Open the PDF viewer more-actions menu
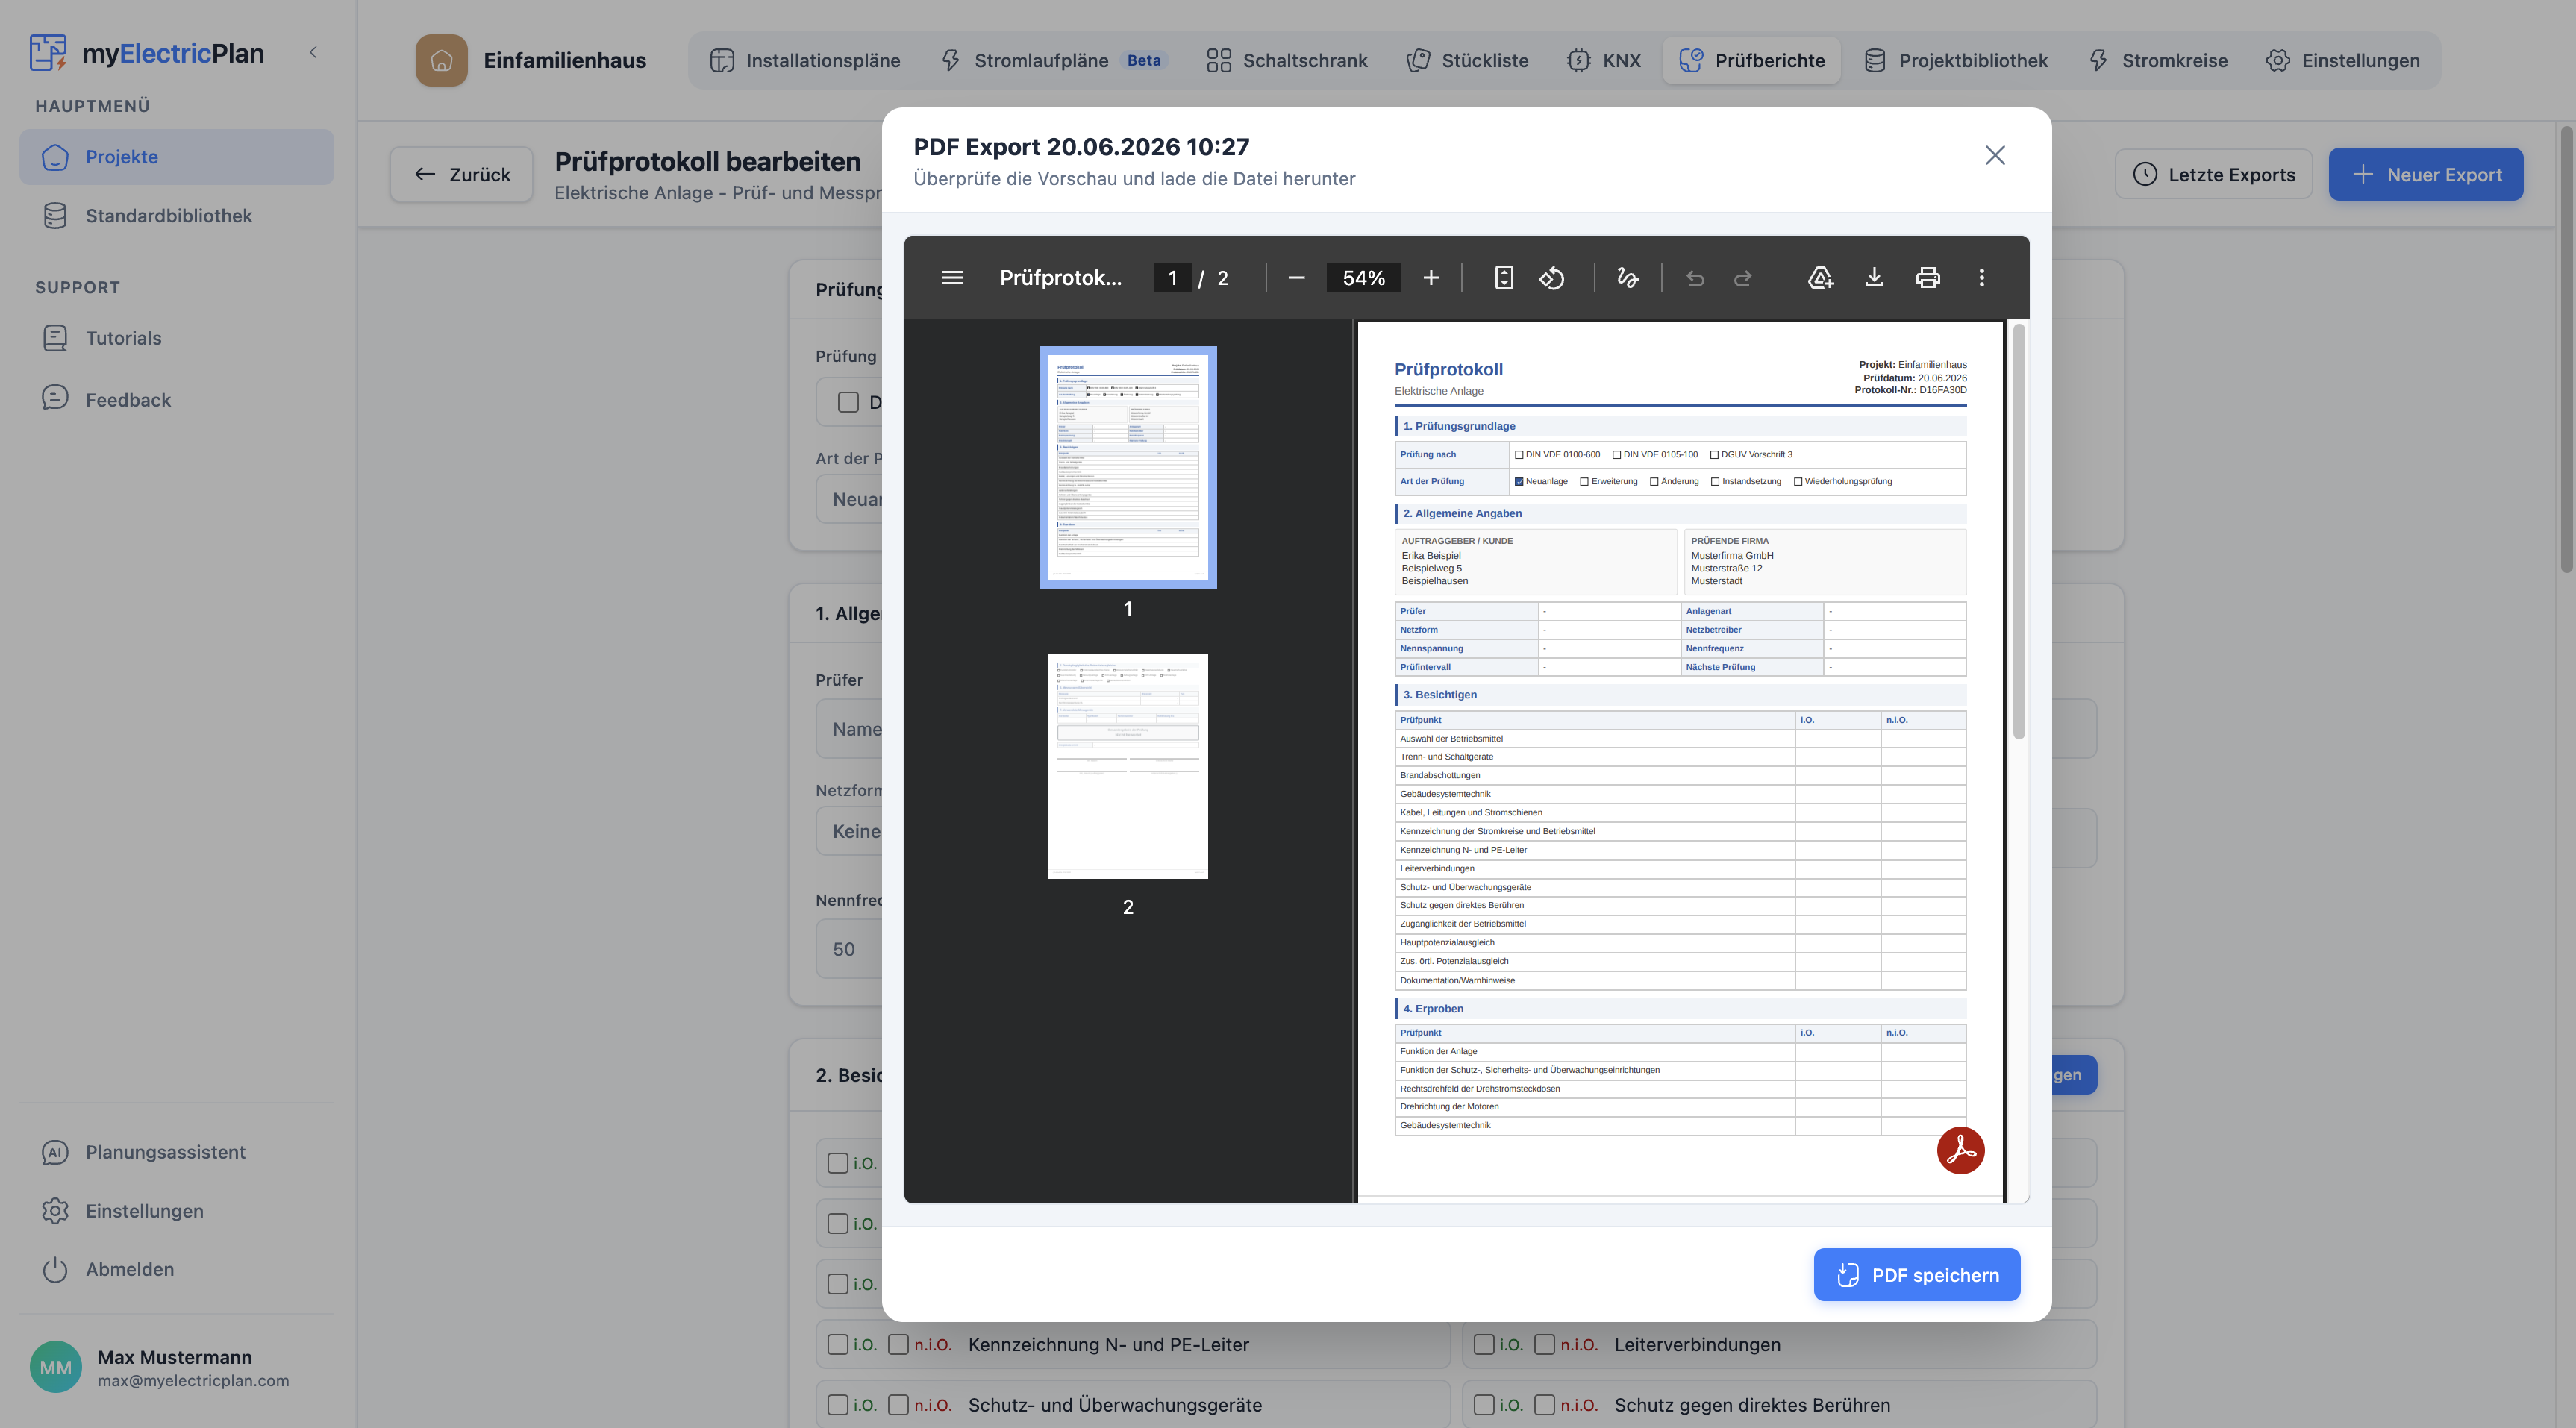The image size is (2576, 1428). 1982,278
